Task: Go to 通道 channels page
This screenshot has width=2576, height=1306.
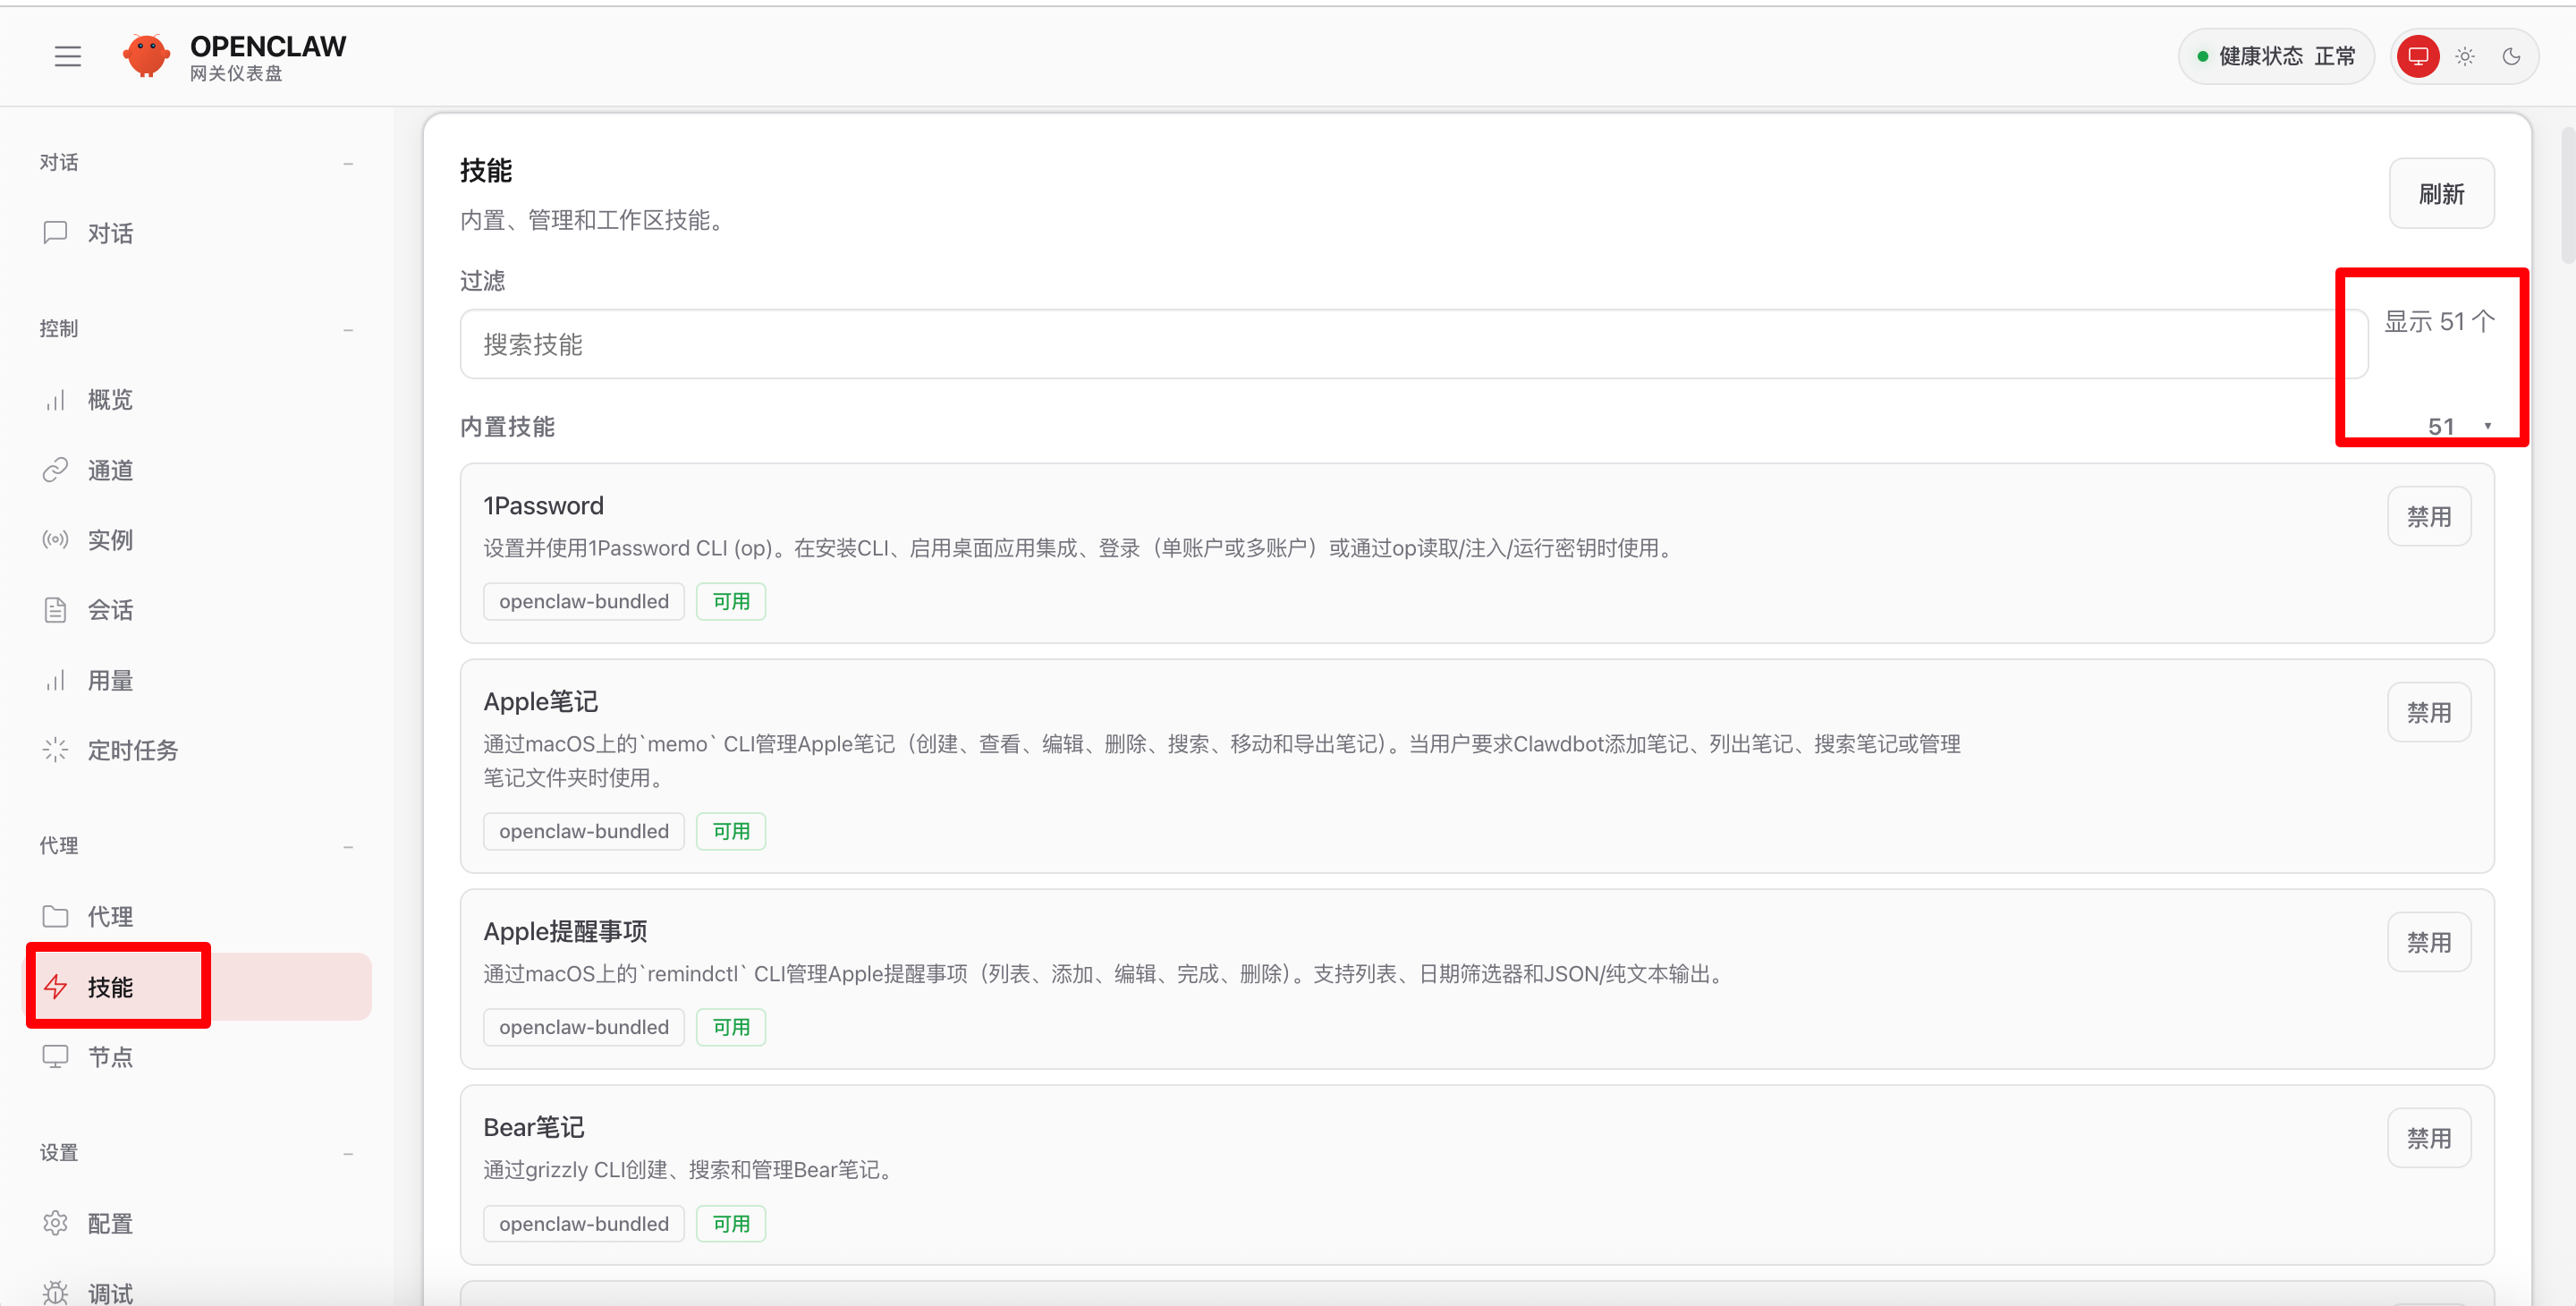Action: tap(110, 470)
